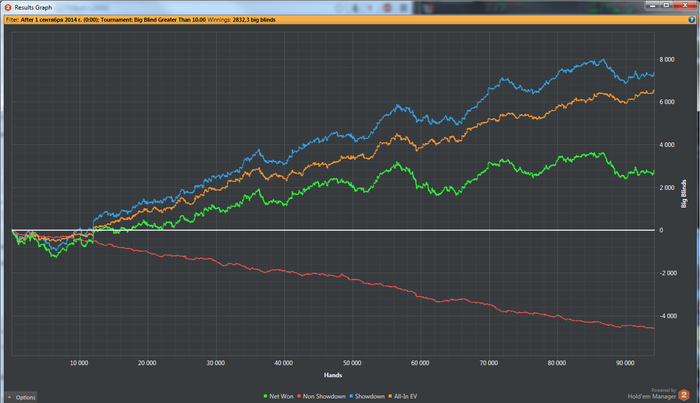Maximize the Results Graph window
Viewport: 700px width, 403px height.
[x=666, y=5]
